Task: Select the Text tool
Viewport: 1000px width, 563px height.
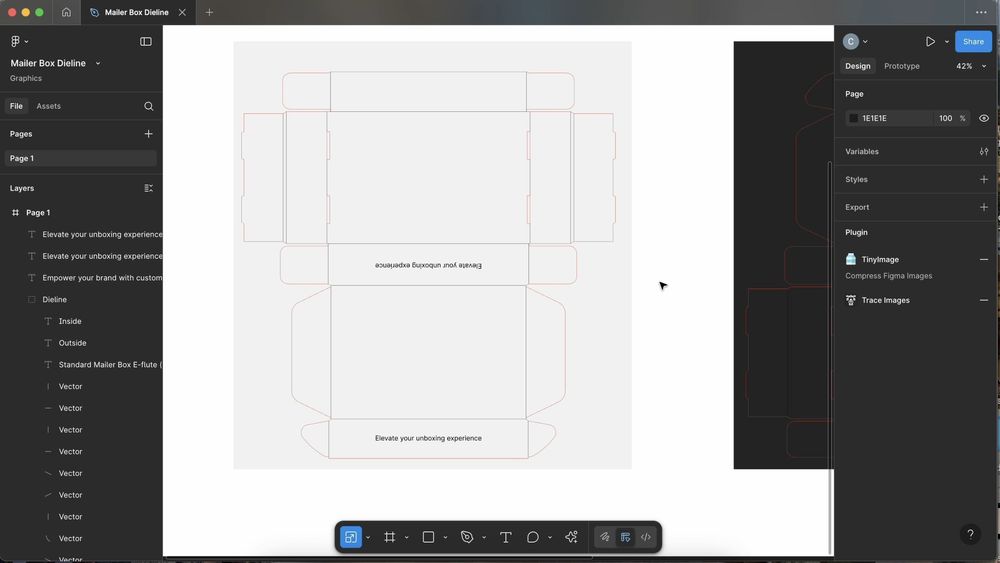Action: 505,537
